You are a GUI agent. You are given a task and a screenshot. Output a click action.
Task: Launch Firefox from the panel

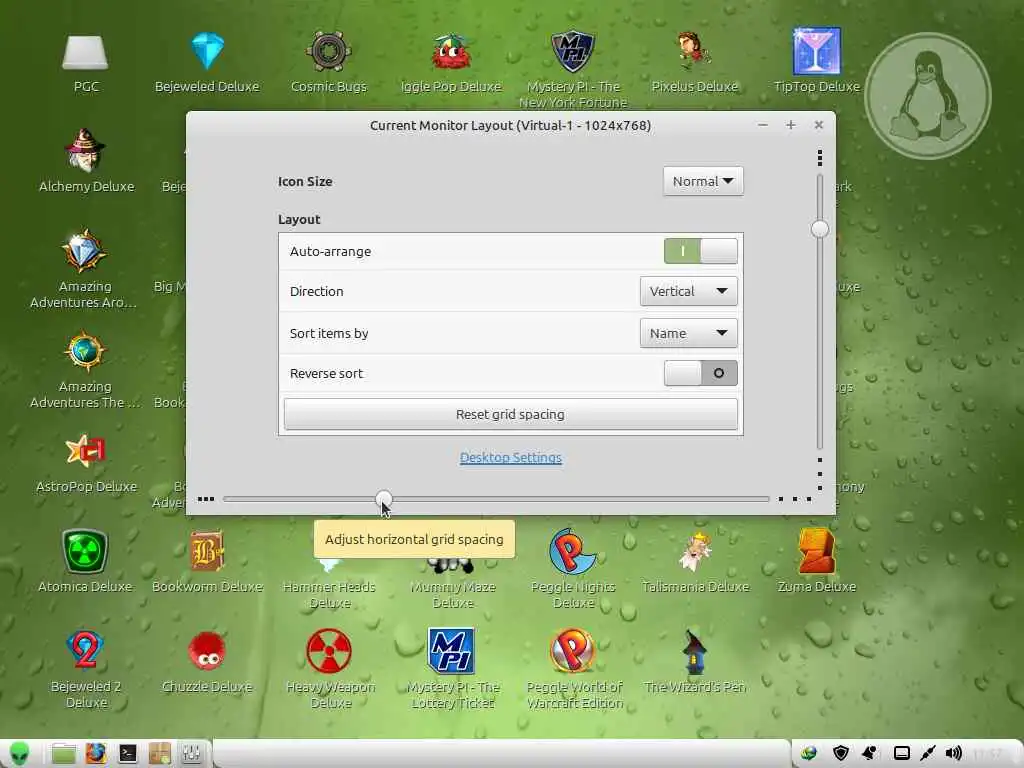[95, 754]
